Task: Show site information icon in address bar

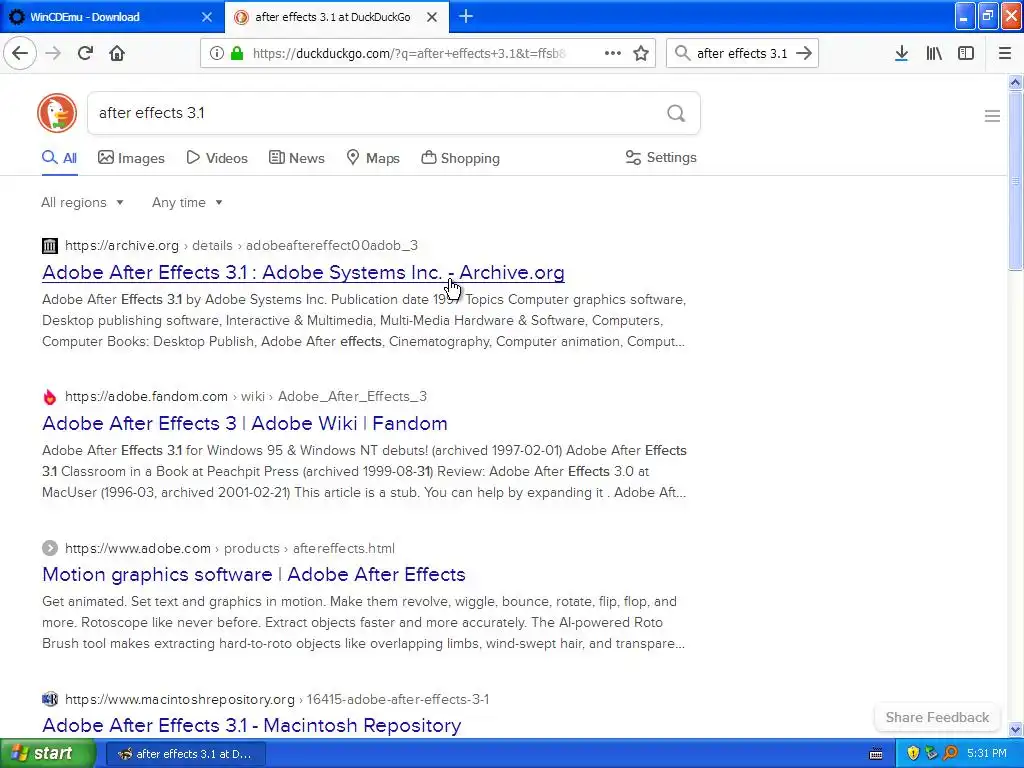Action: [x=216, y=53]
